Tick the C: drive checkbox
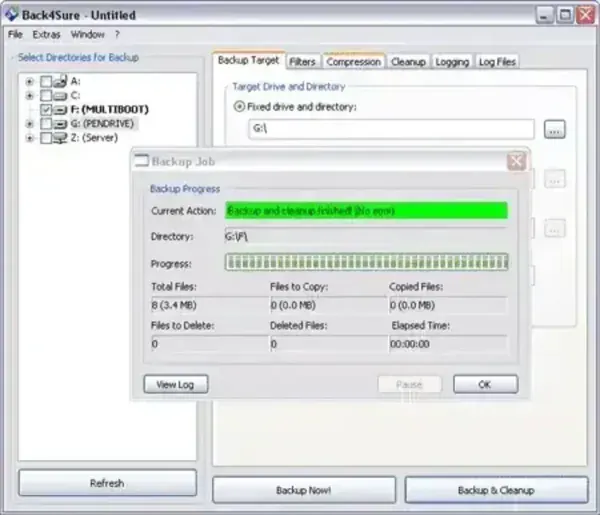 coord(46,95)
